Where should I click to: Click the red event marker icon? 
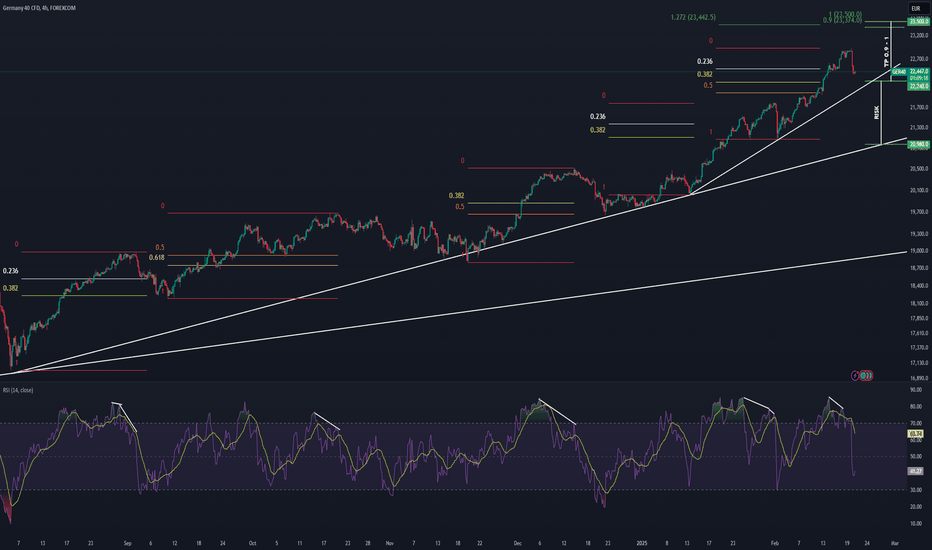point(867,375)
